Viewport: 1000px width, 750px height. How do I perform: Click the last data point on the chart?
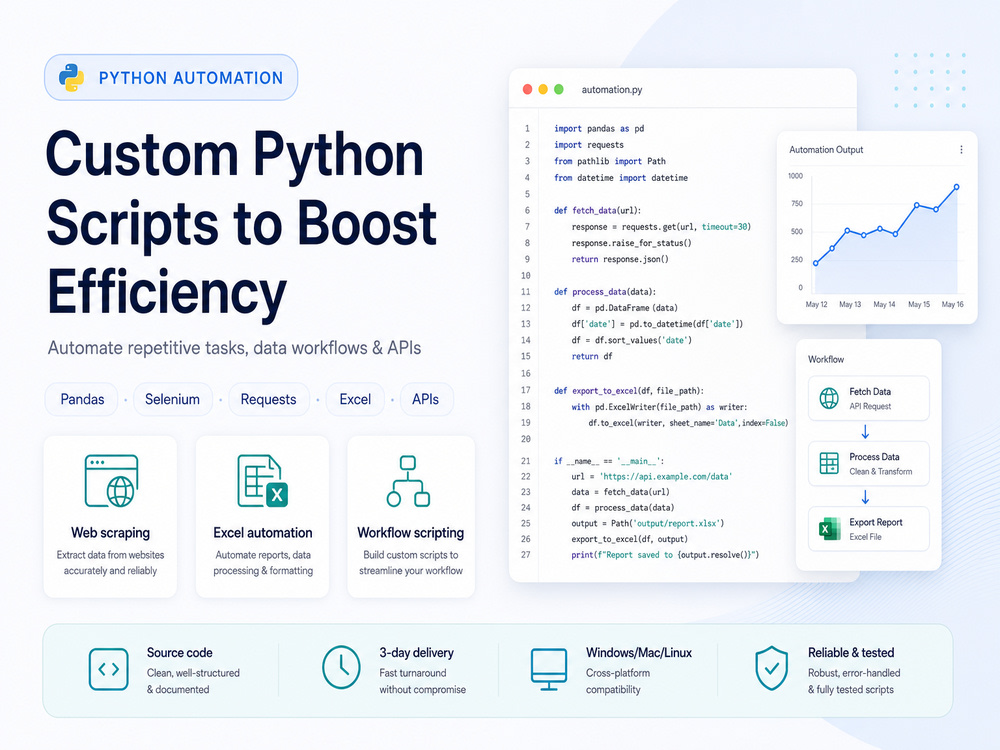point(957,187)
